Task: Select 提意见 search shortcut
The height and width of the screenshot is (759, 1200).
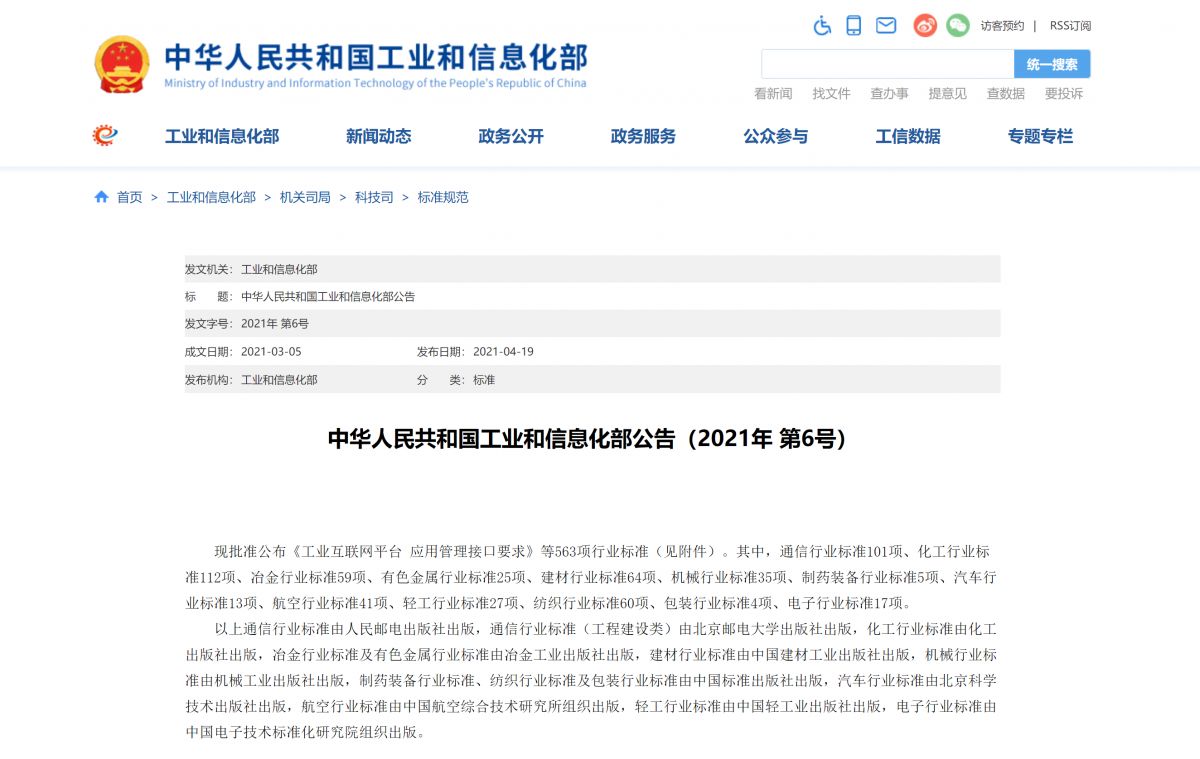Action: point(947,94)
